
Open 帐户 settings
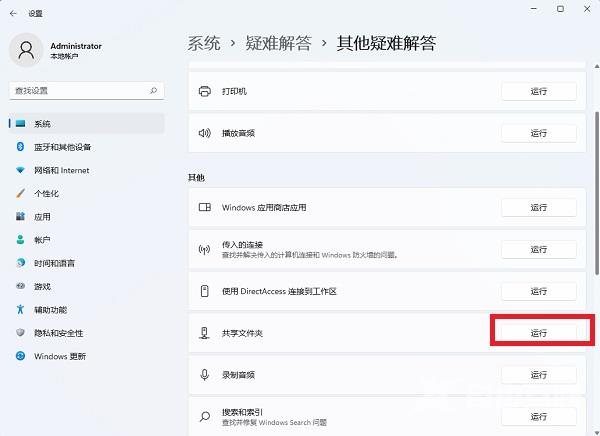(86, 240)
